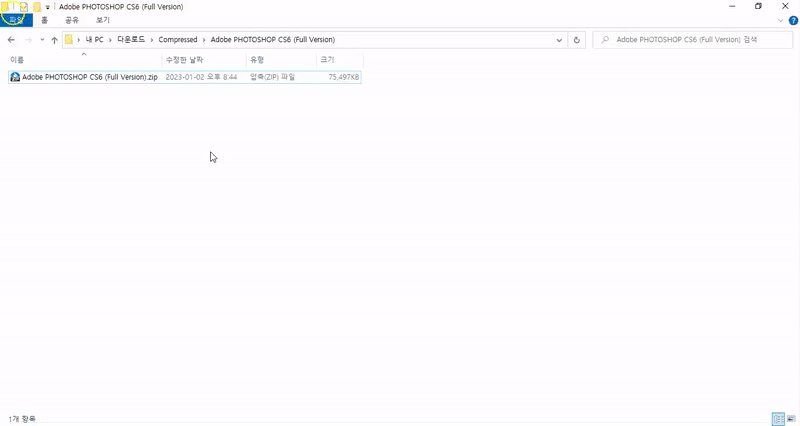800x426 pixels.
Task: Open the 공유 ribbon tab
Action: tap(72, 20)
